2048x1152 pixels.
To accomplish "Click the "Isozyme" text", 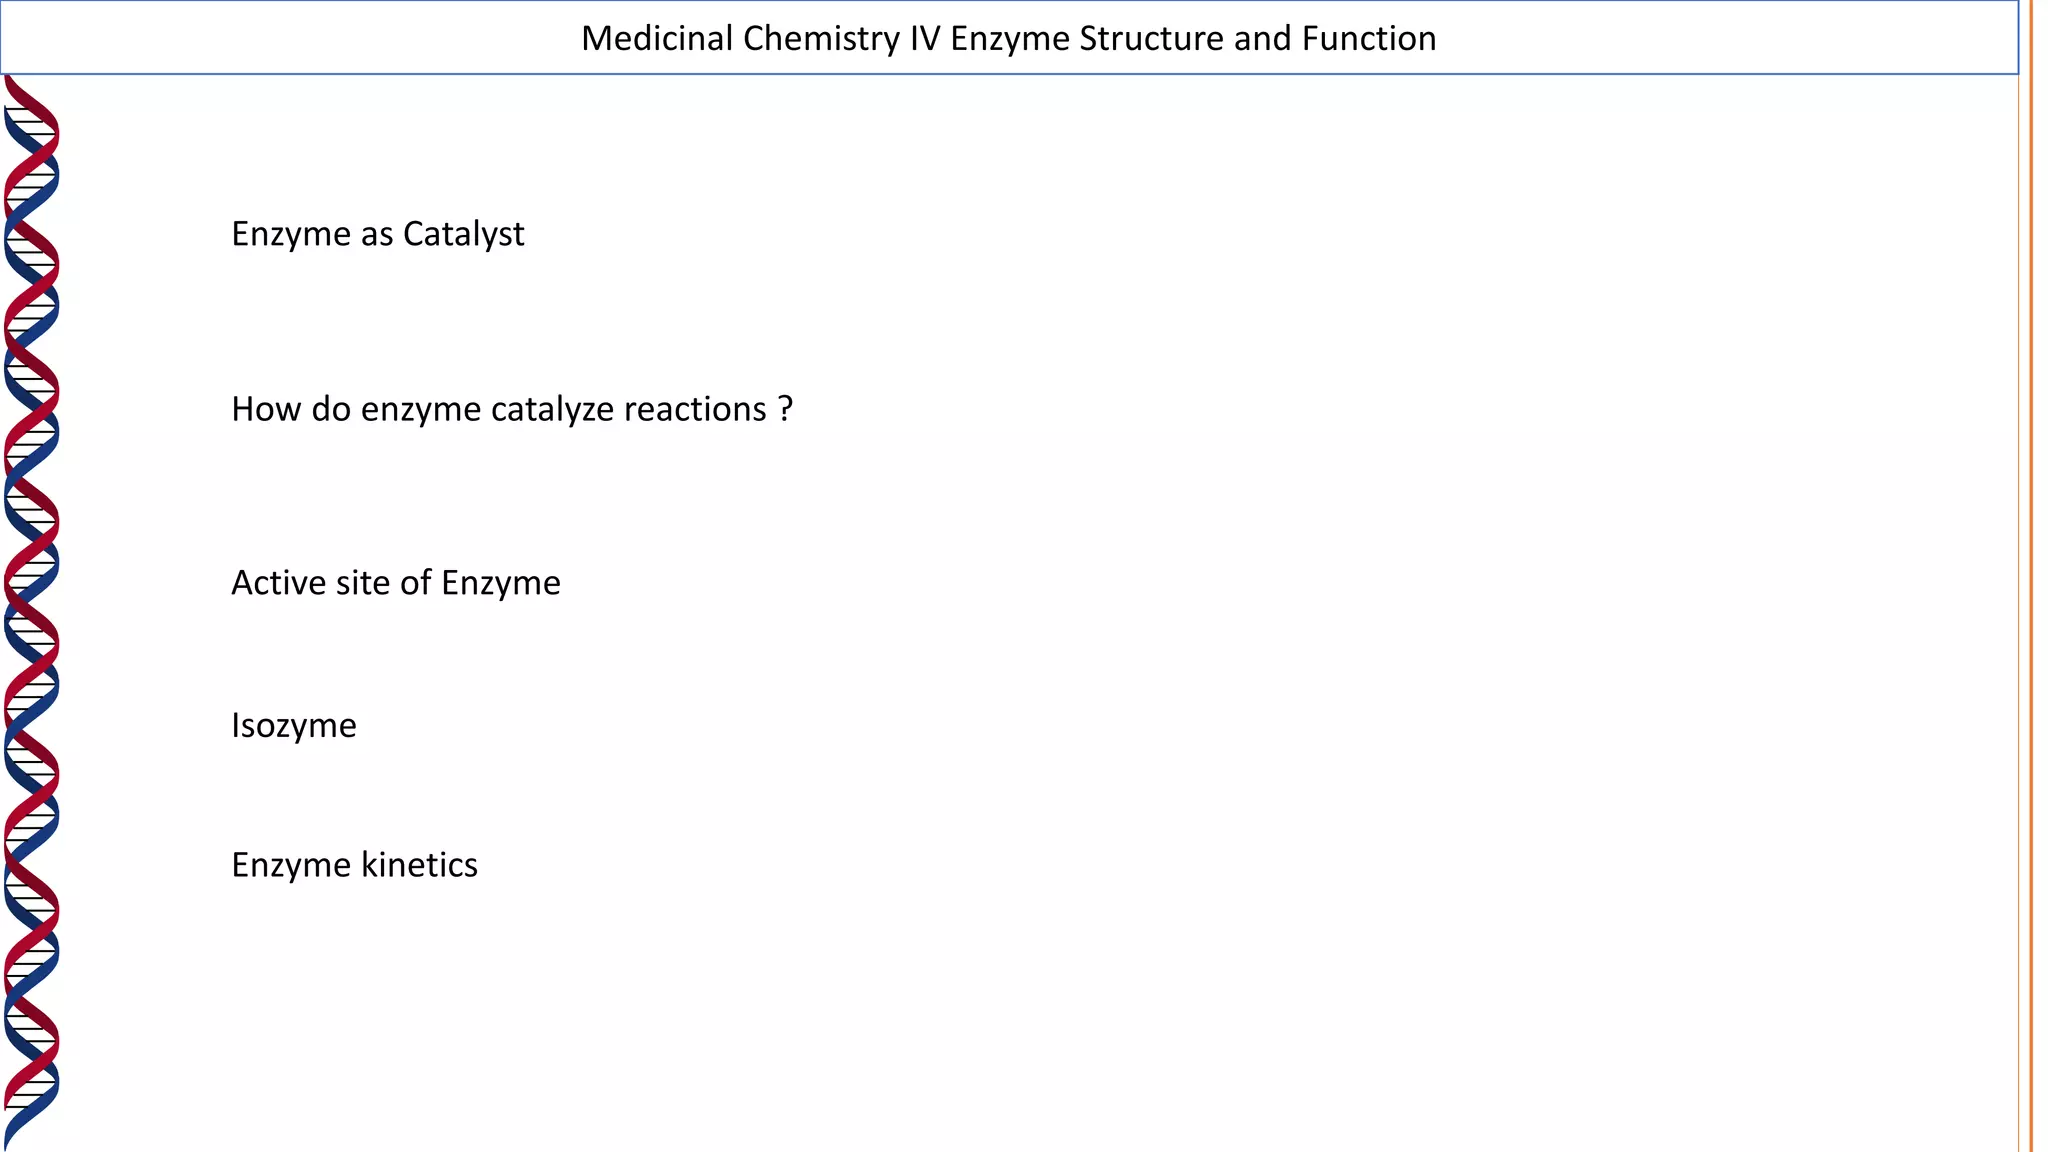I will [293, 725].
